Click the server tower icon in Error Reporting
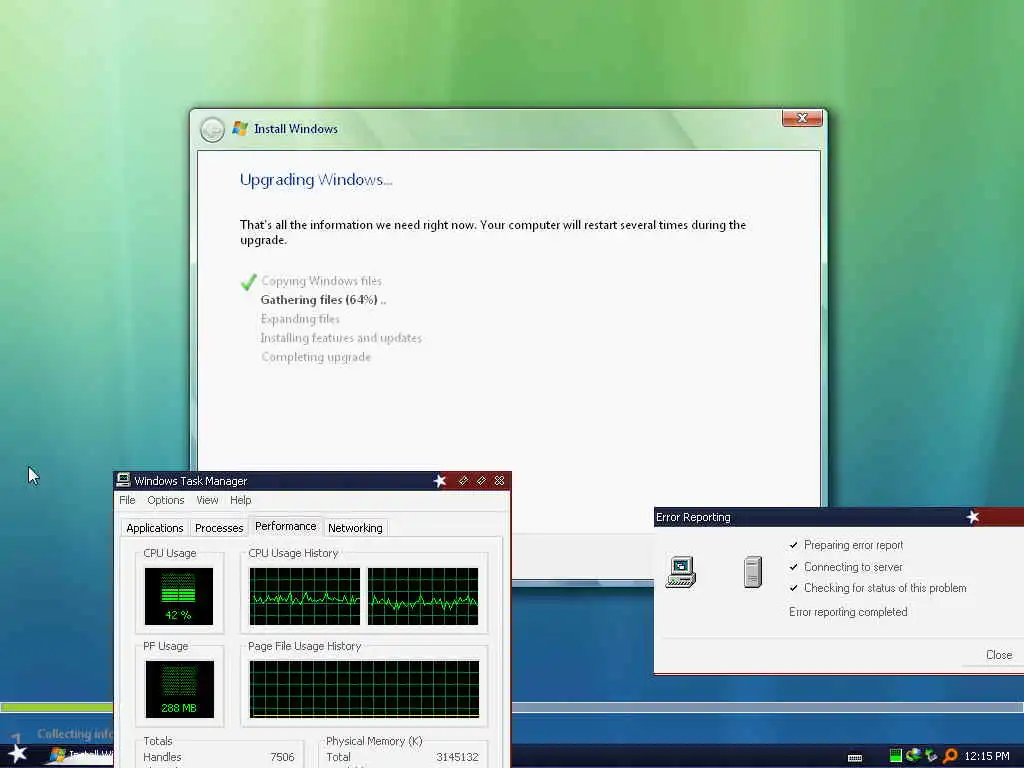Image resolution: width=1024 pixels, height=768 pixels. coord(752,571)
